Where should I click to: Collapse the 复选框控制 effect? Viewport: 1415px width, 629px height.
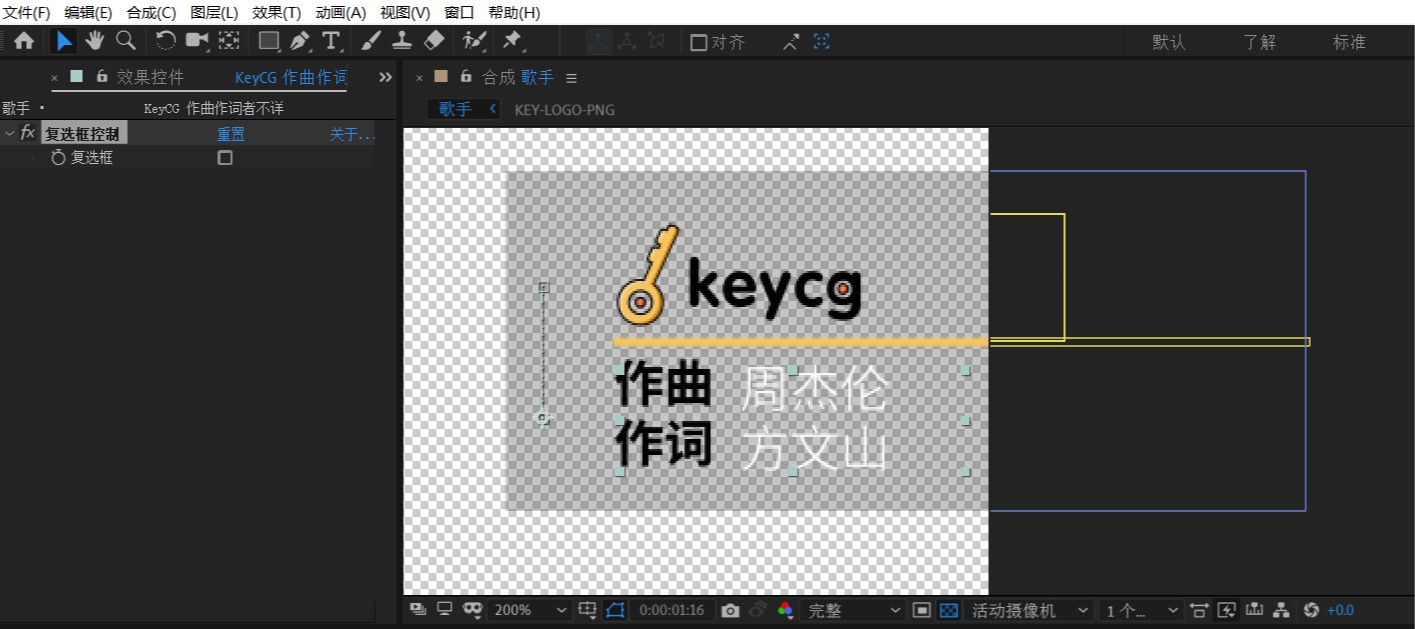[x=9, y=133]
